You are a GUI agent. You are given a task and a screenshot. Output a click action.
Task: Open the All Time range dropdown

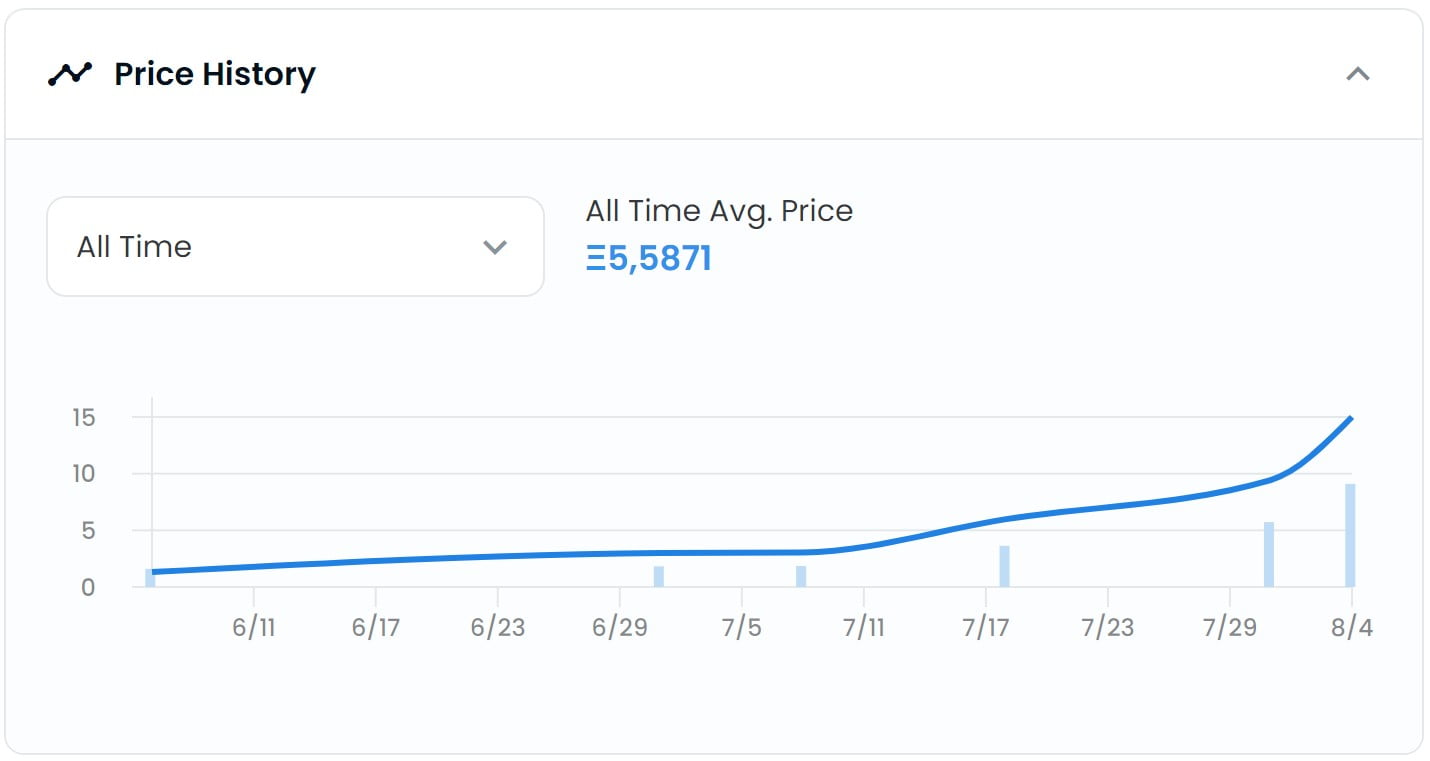click(x=295, y=246)
